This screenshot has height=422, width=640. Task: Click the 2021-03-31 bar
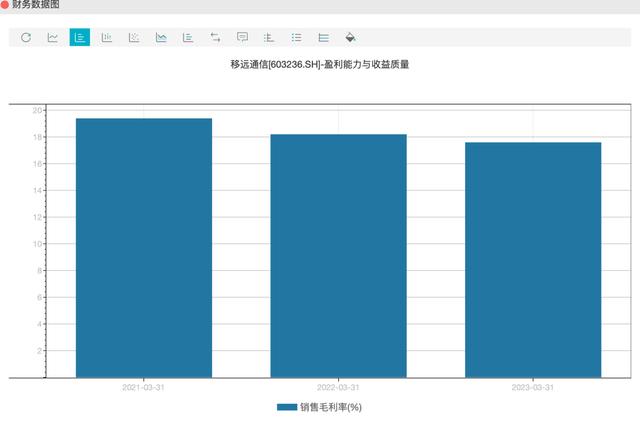144,248
